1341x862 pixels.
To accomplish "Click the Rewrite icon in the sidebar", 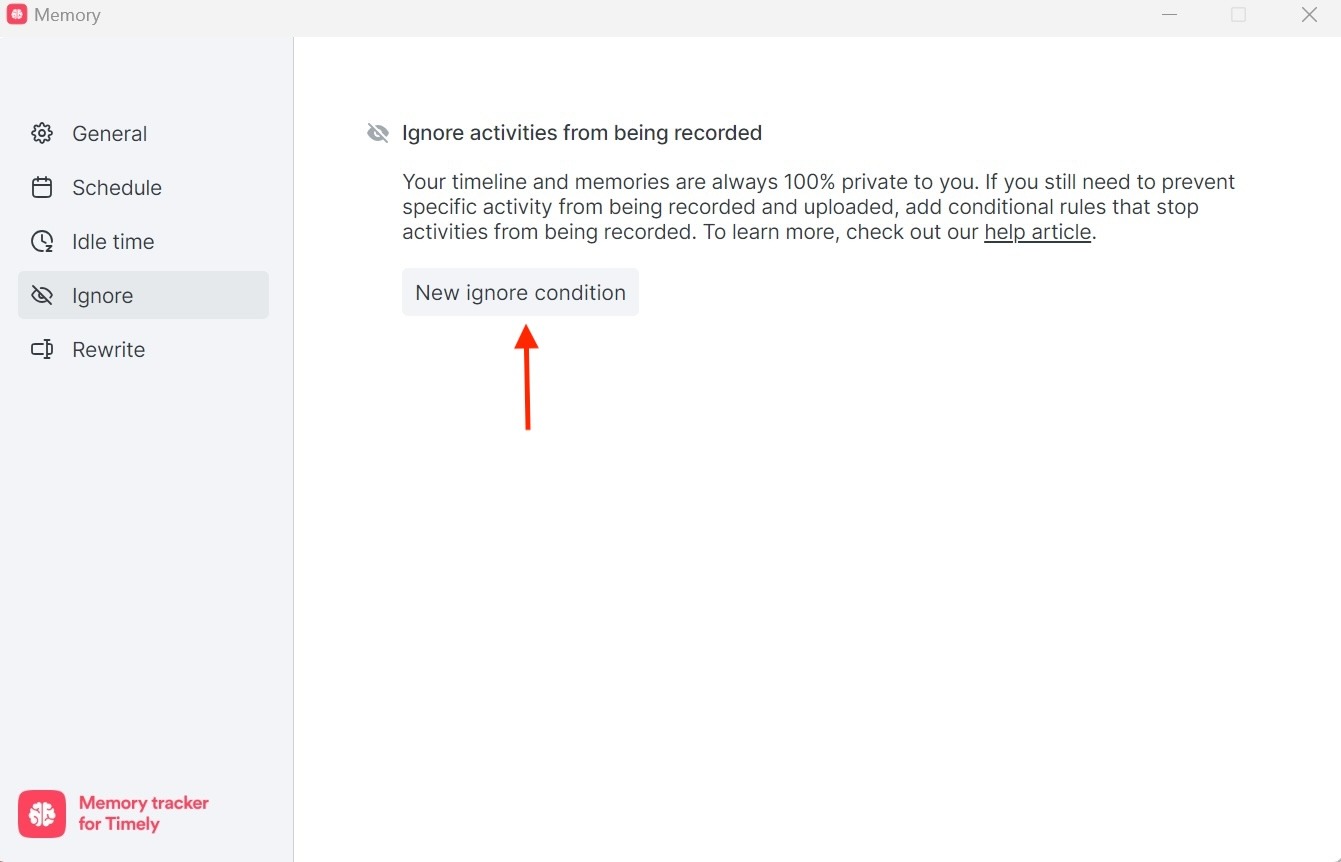I will (42, 349).
